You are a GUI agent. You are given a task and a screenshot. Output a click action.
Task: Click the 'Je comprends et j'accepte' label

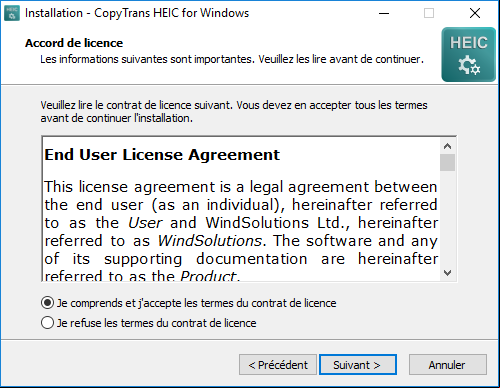(x=196, y=303)
